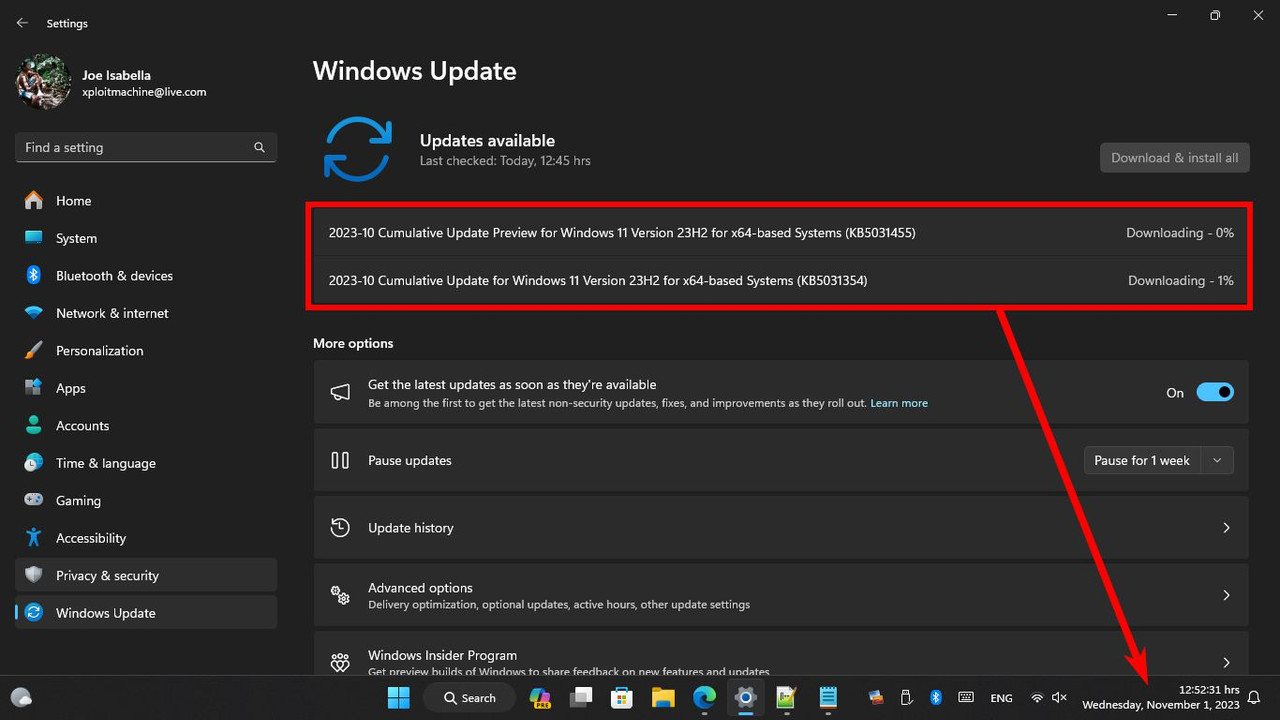Click the Notepad icon on taskbar
Screen dimensions: 1280x720
pyautogui.click(x=827, y=698)
